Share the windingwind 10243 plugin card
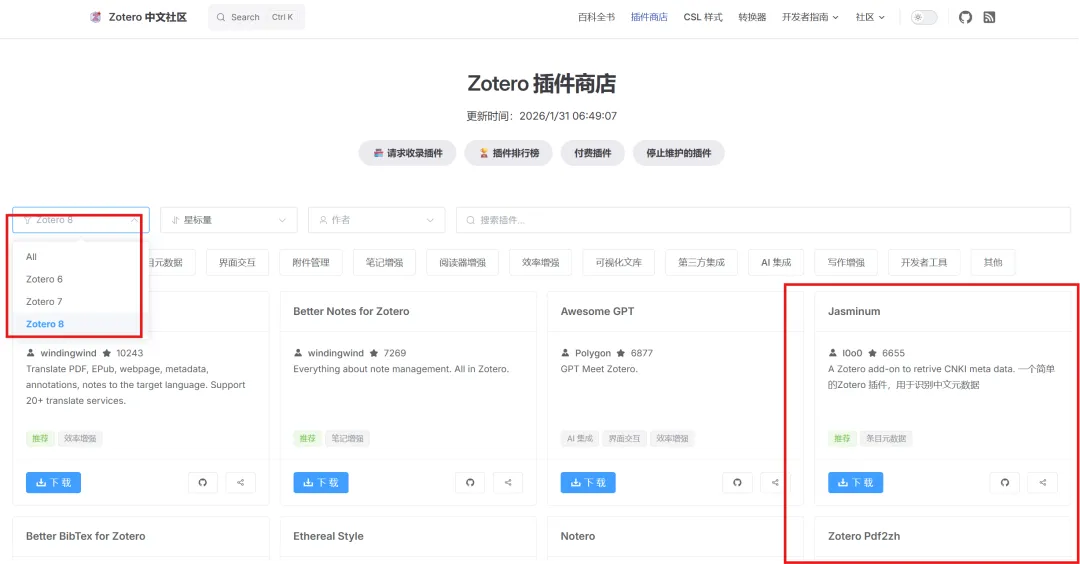 (x=240, y=483)
